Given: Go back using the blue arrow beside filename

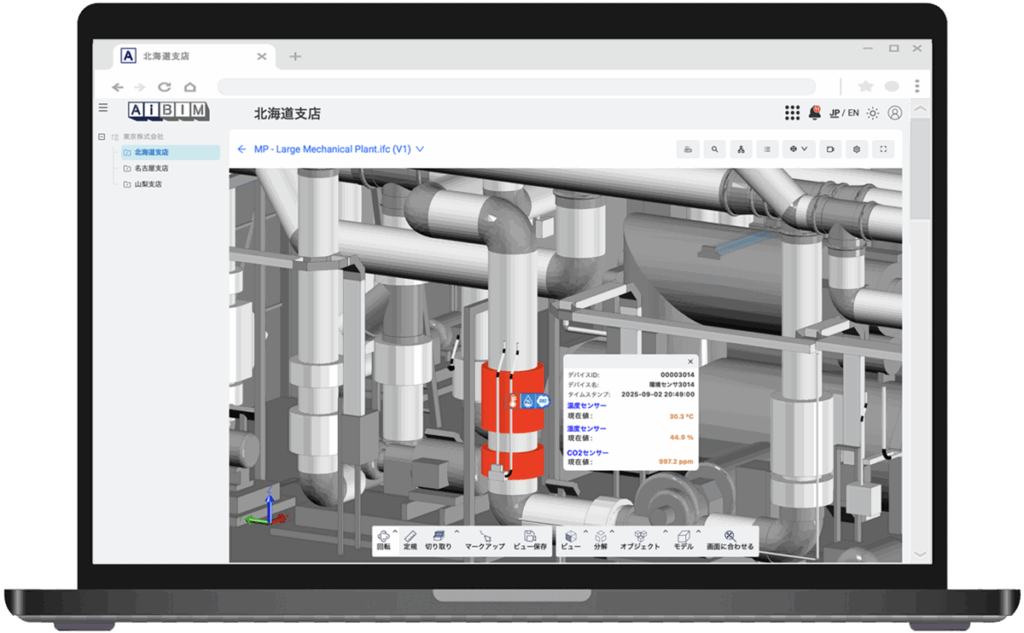Looking at the screenshot, I should pyautogui.click(x=241, y=149).
